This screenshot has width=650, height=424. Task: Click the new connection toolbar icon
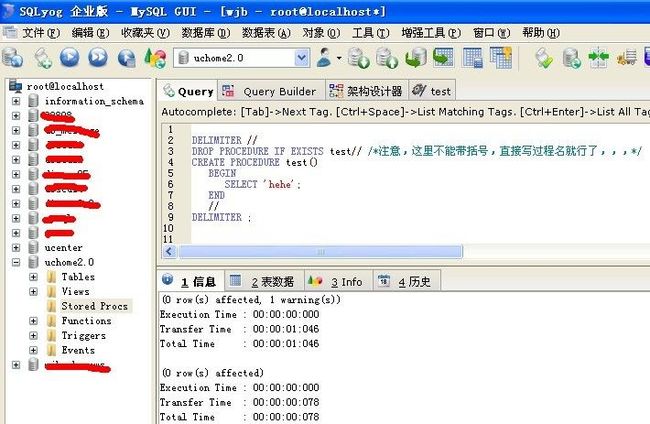[x=13, y=58]
